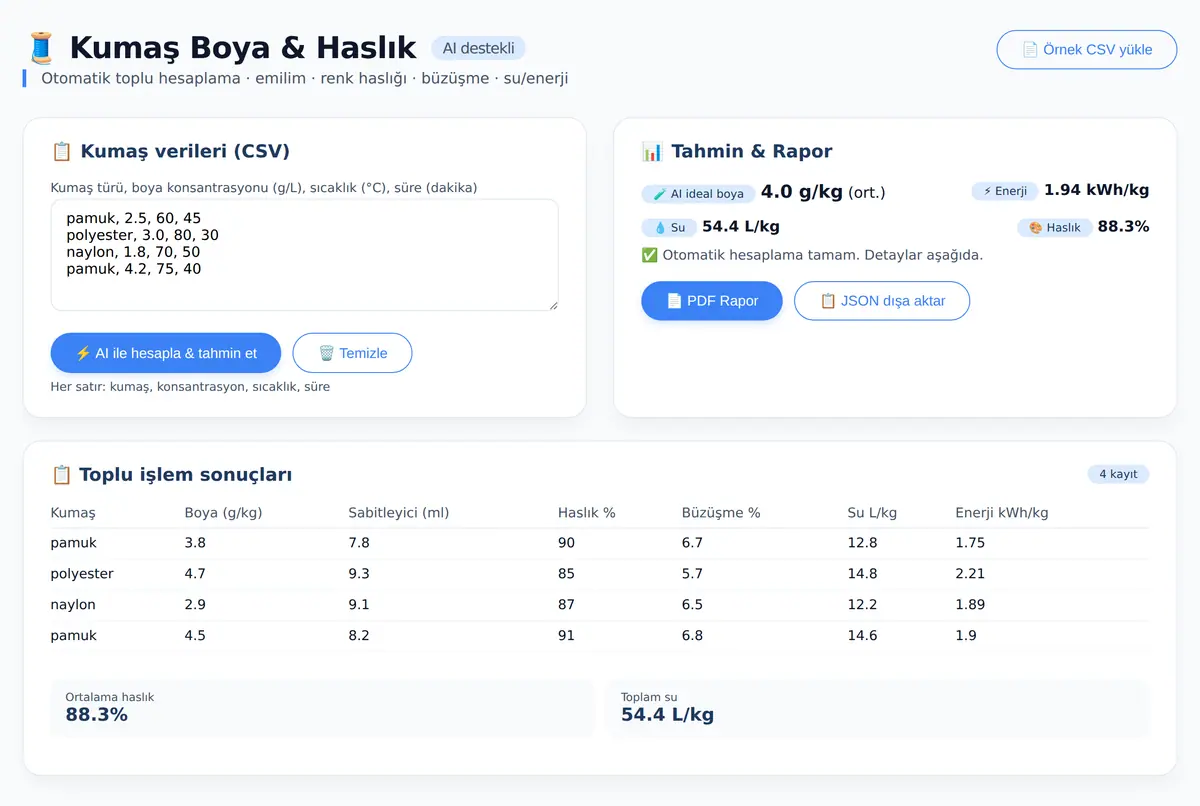Select the polyester row in results table
Image resolution: width=1200 pixels, height=806 pixels.
tap(600, 574)
